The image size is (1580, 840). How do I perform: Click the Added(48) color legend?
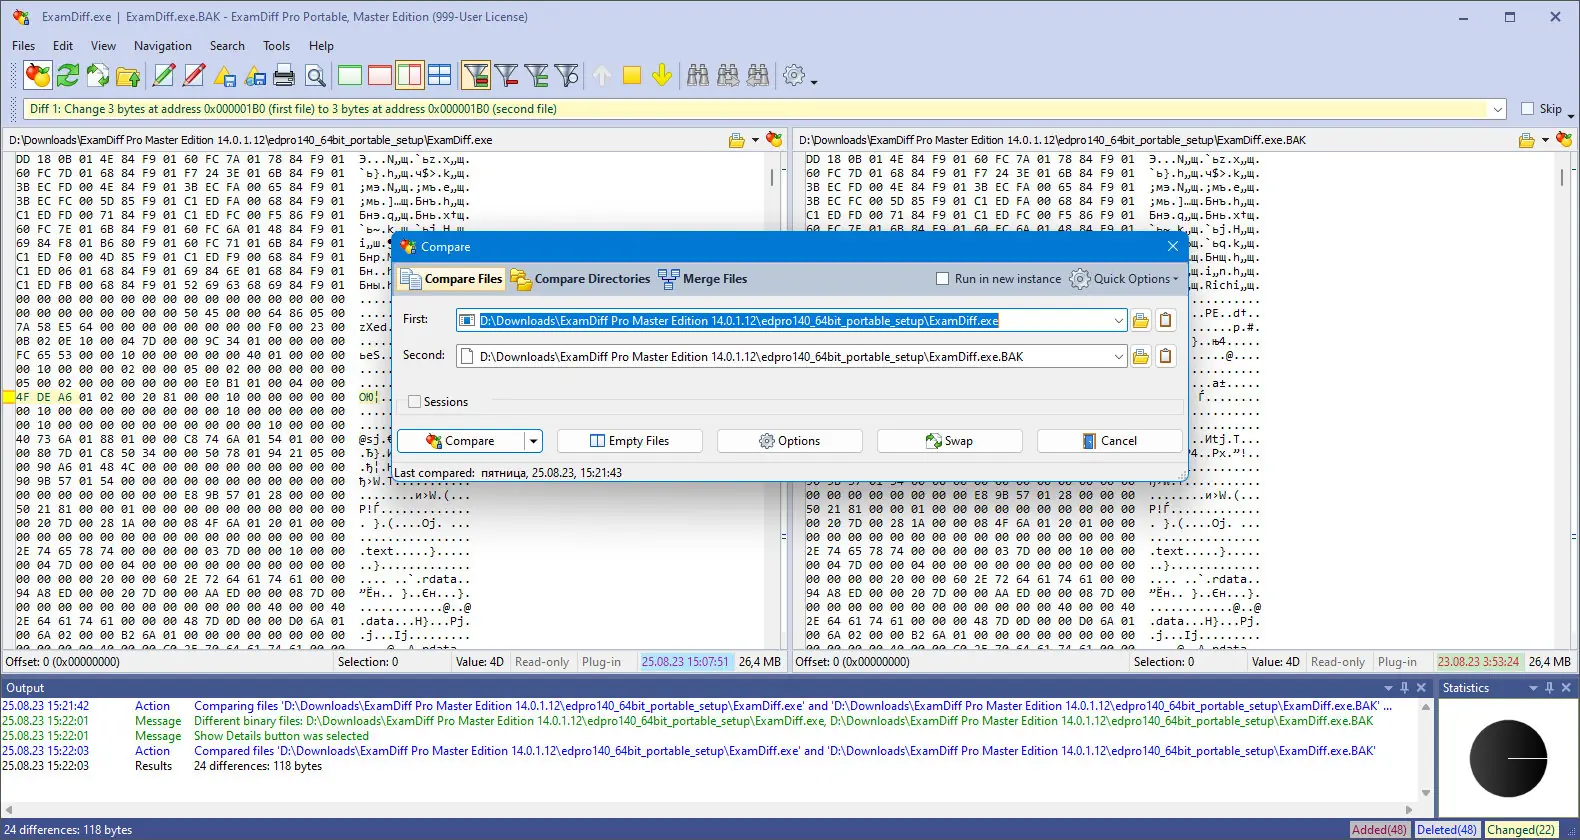click(x=1379, y=830)
